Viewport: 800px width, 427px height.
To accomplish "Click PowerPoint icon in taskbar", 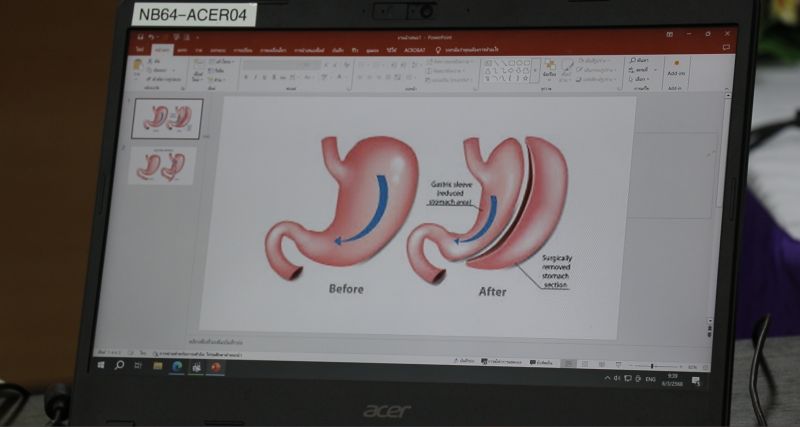I will click(216, 367).
